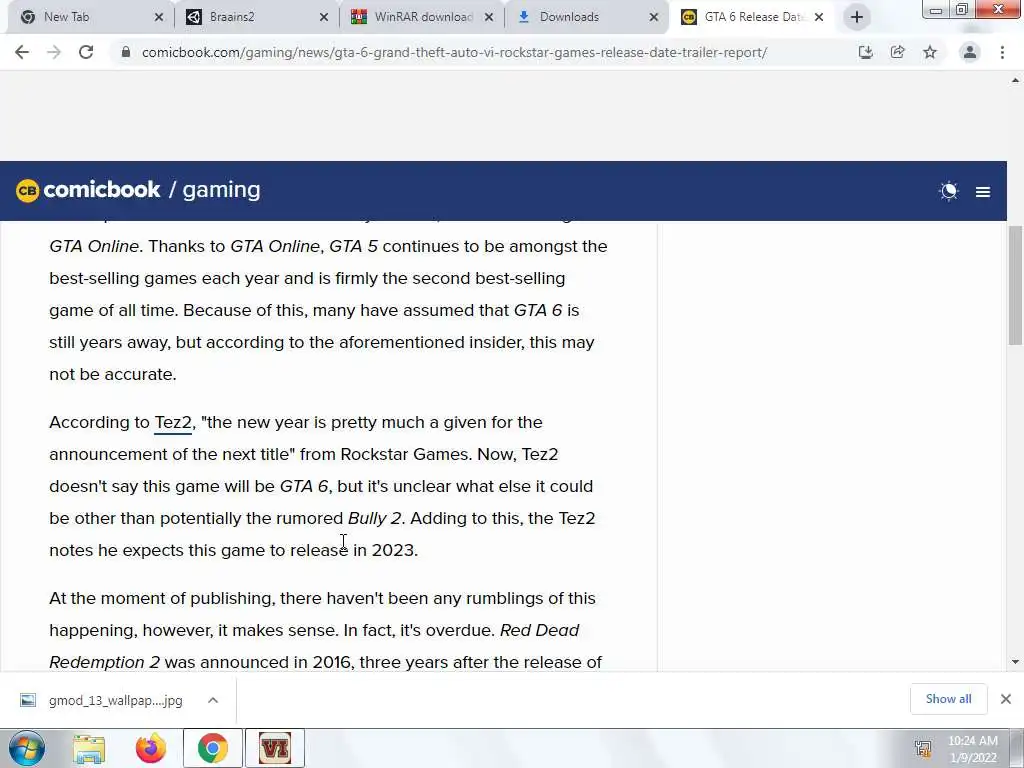Screen dimensions: 1024x768
Task: Toggle dark mode sun icon
Action: point(948,191)
